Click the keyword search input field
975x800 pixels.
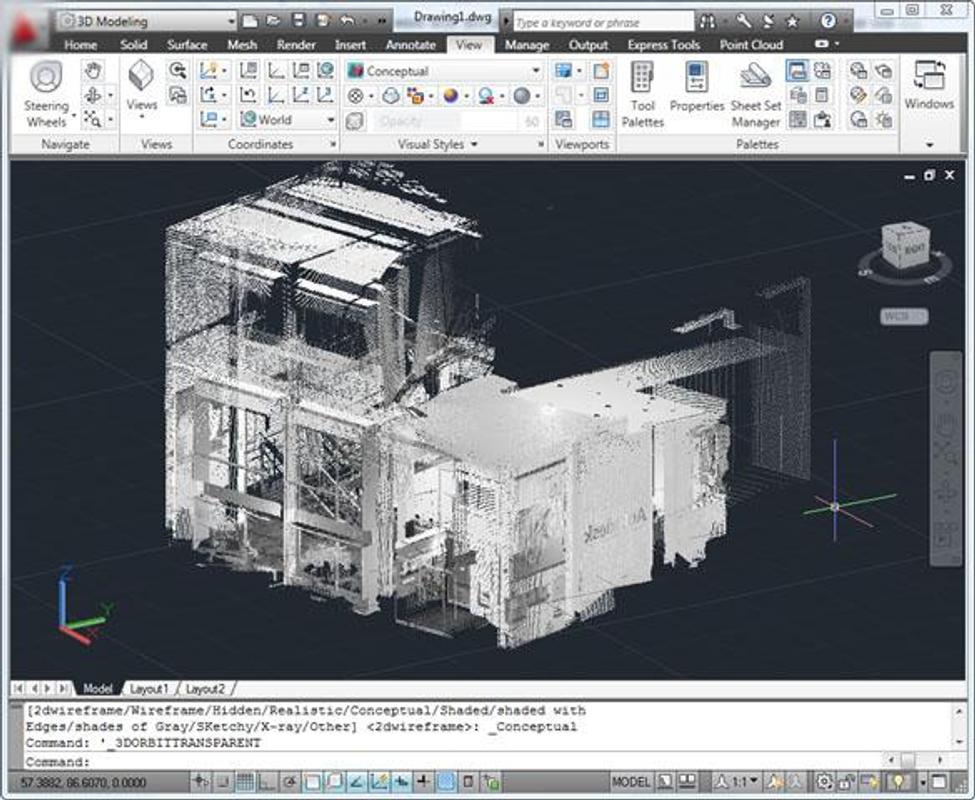[x=603, y=22]
